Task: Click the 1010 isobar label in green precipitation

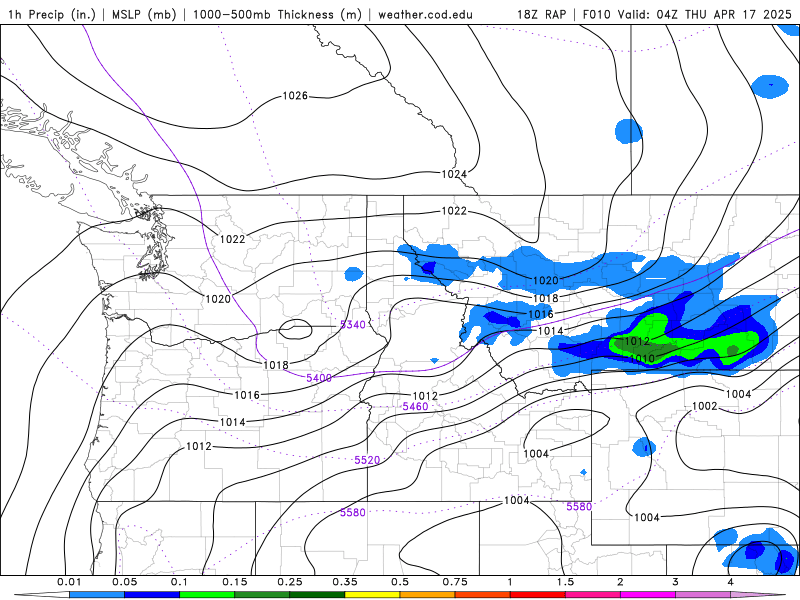Action: pyautogui.click(x=642, y=358)
